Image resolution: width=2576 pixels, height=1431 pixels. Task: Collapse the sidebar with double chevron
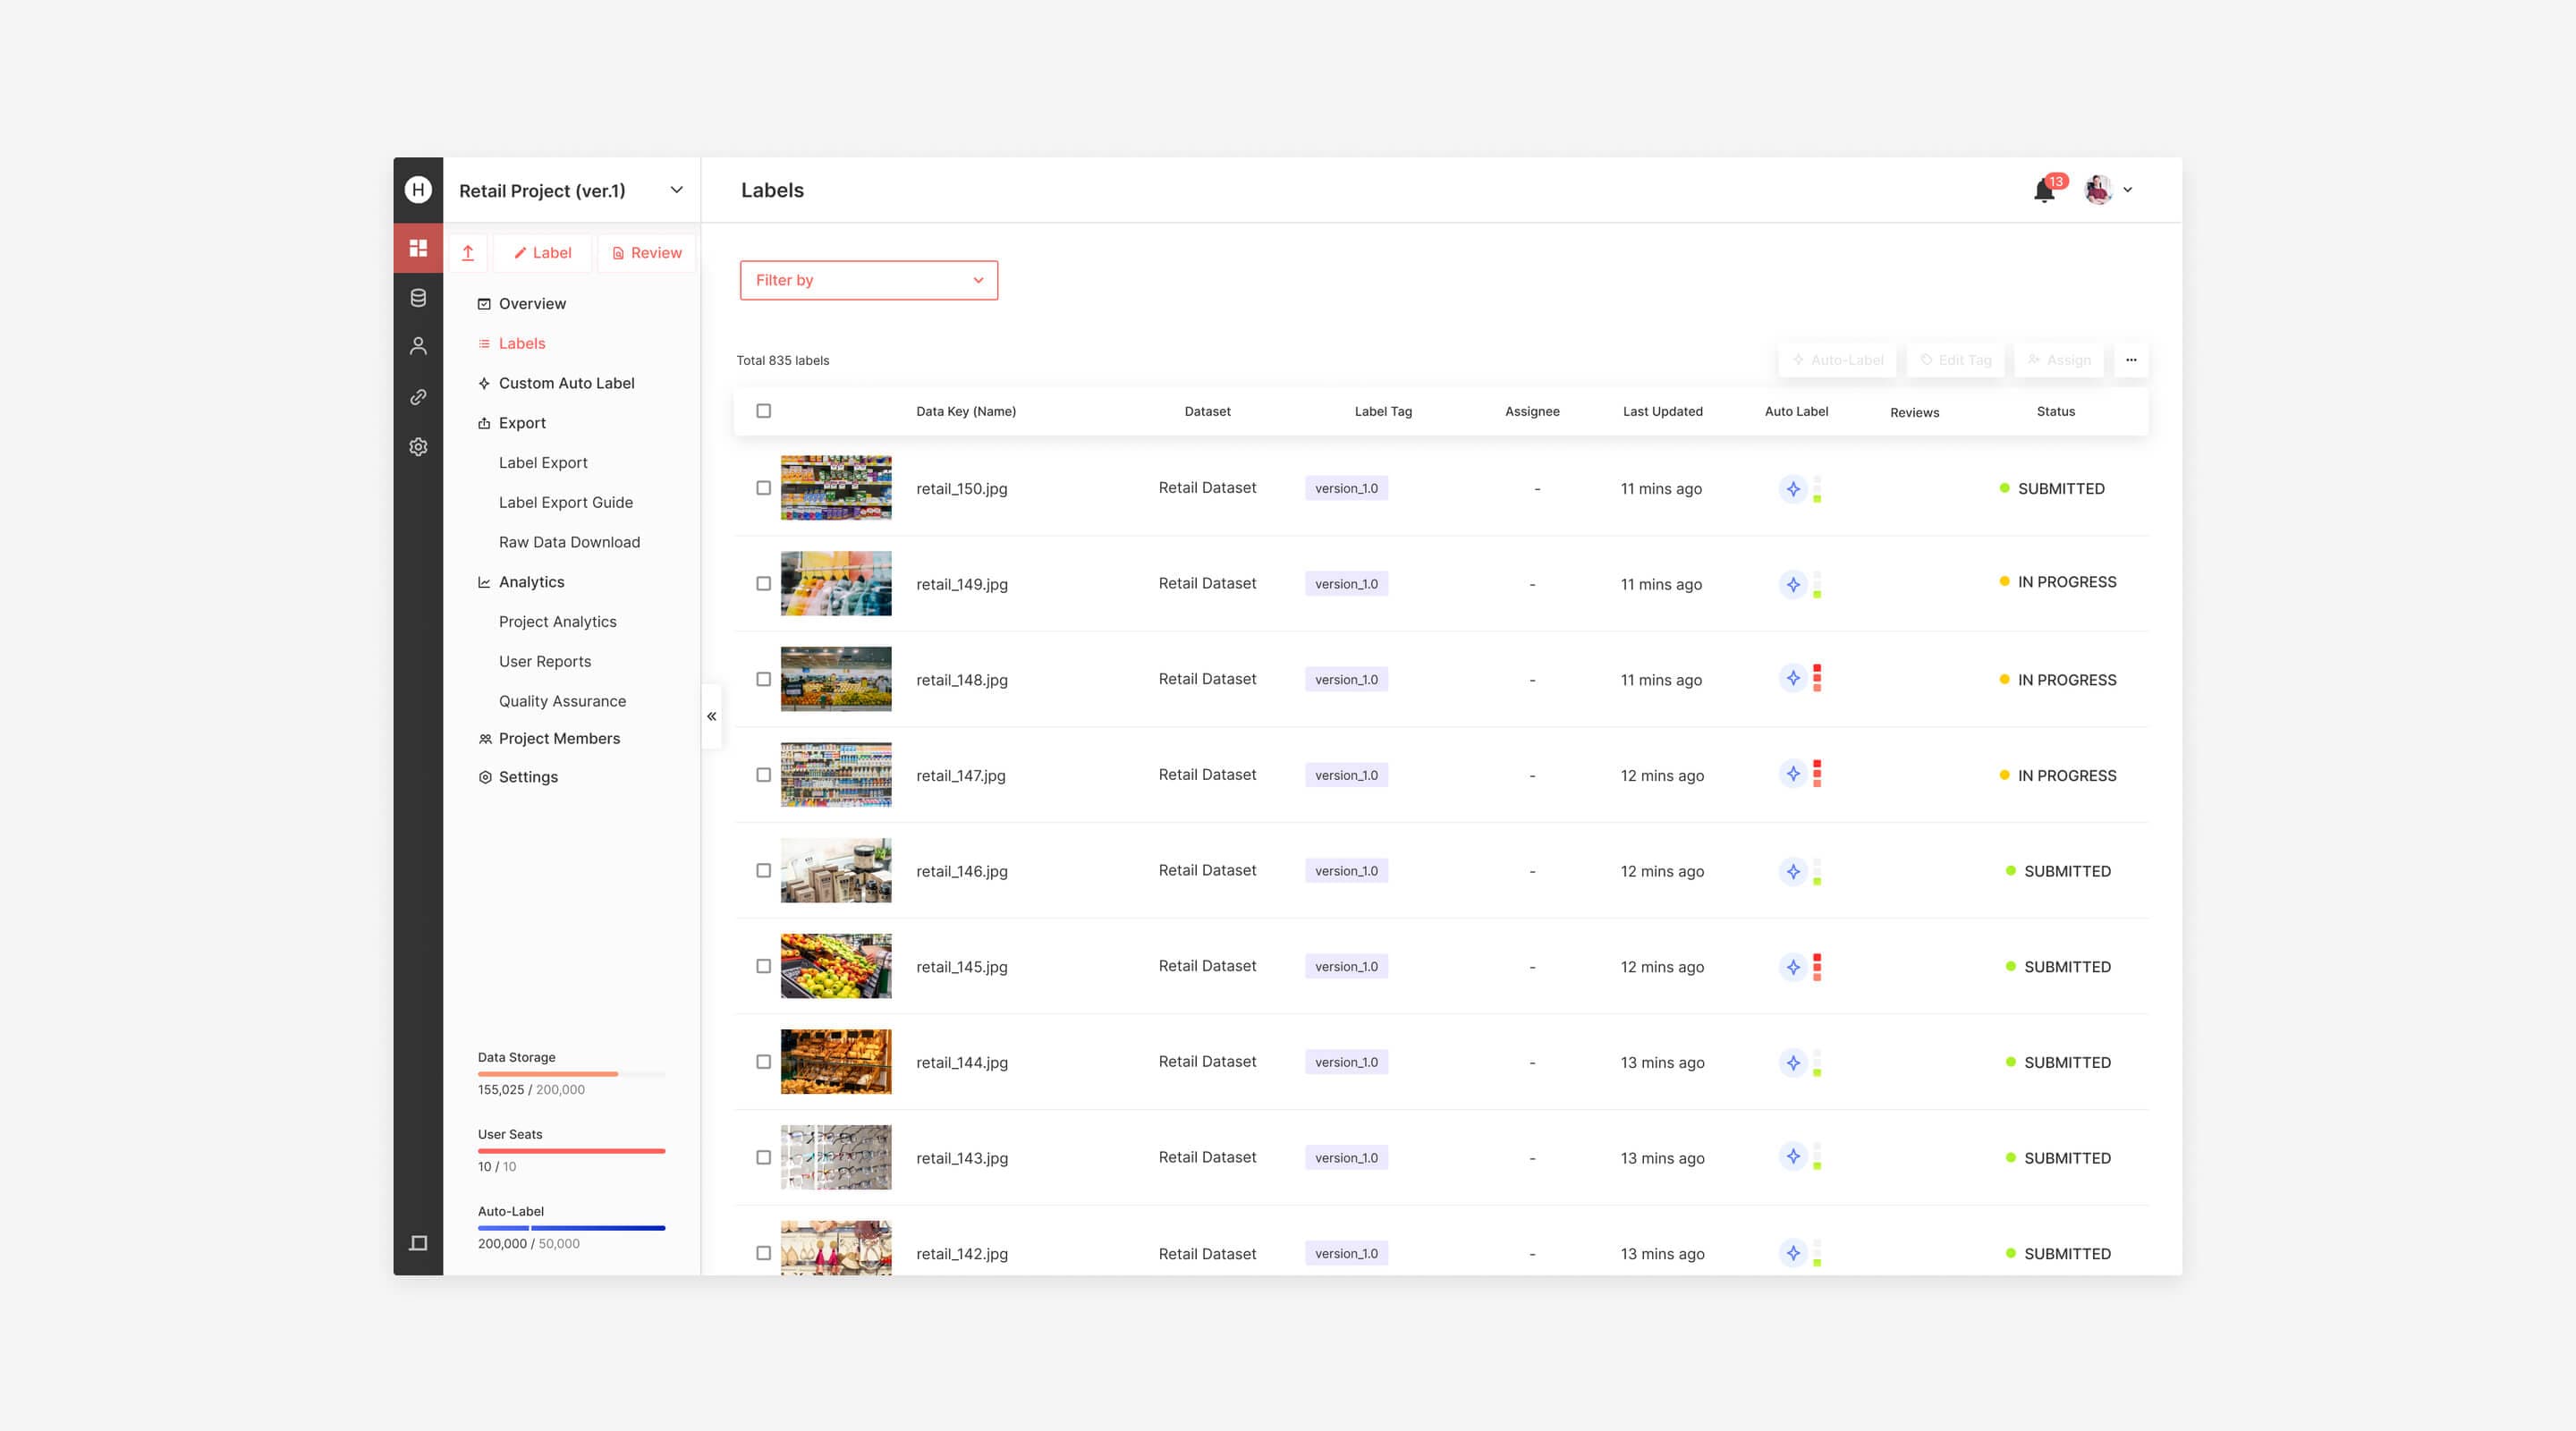tap(711, 716)
